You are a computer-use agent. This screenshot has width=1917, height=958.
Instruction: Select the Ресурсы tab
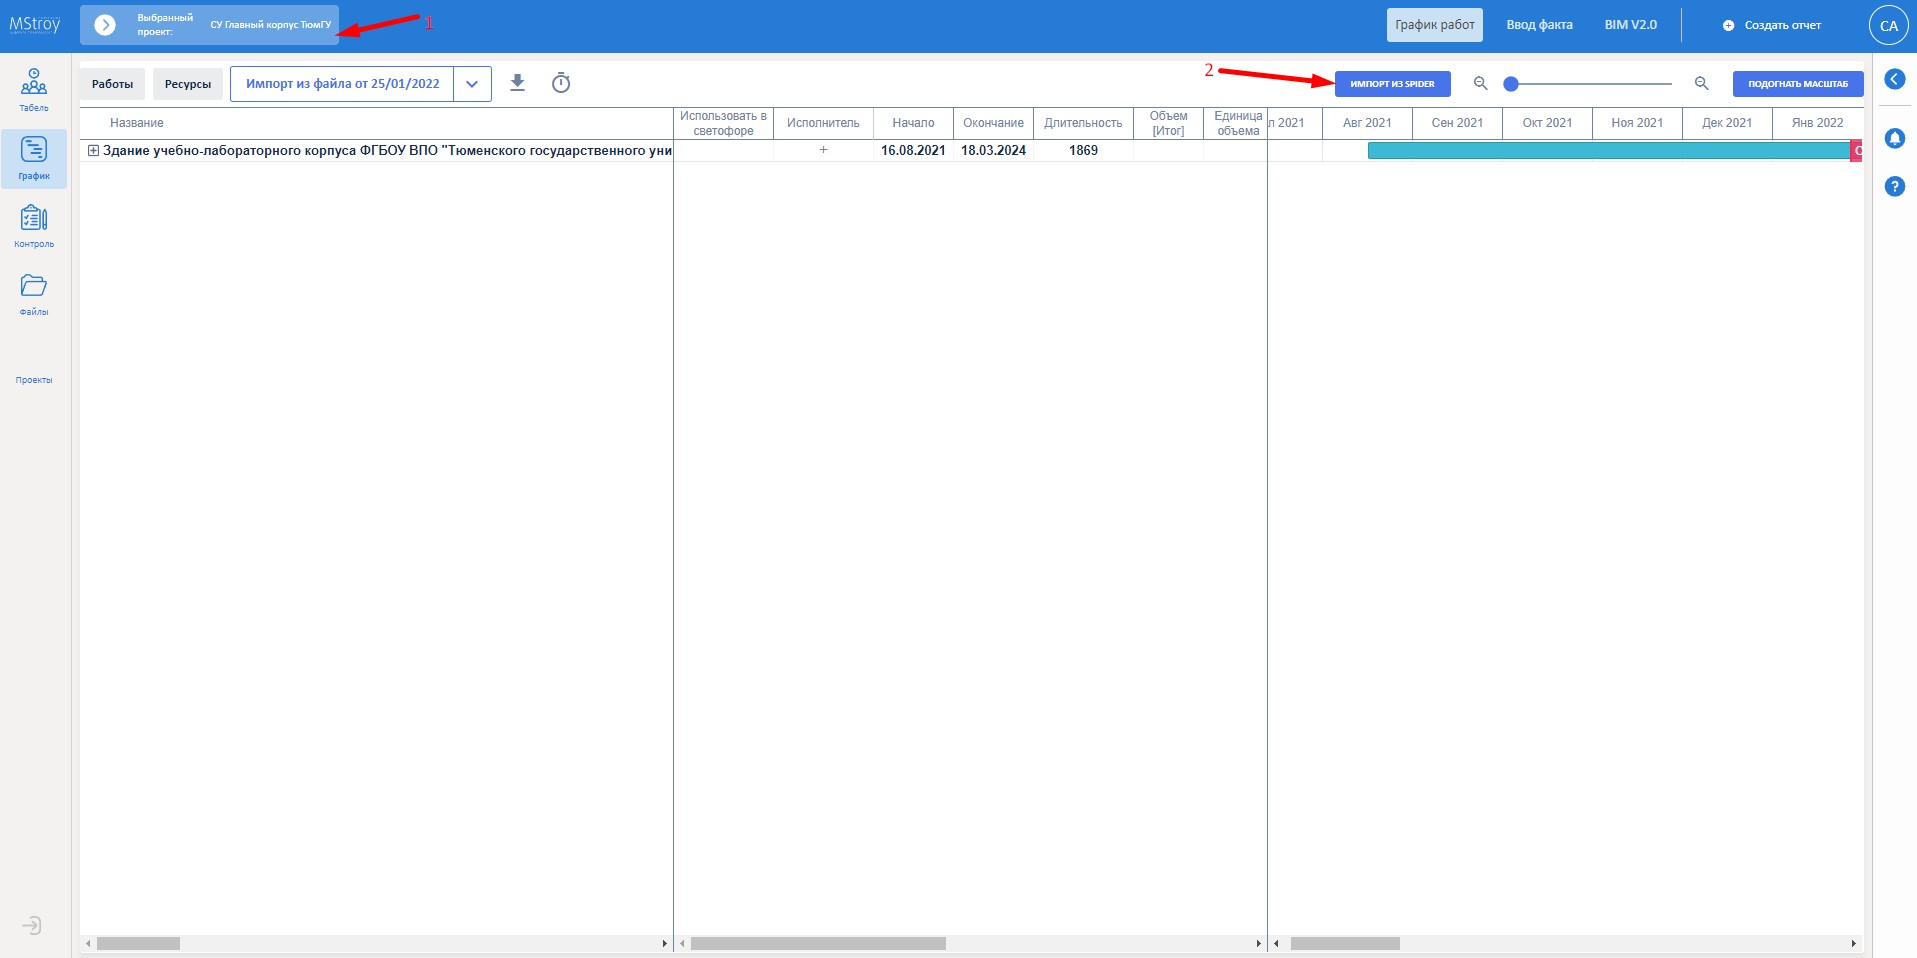pyautogui.click(x=188, y=84)
